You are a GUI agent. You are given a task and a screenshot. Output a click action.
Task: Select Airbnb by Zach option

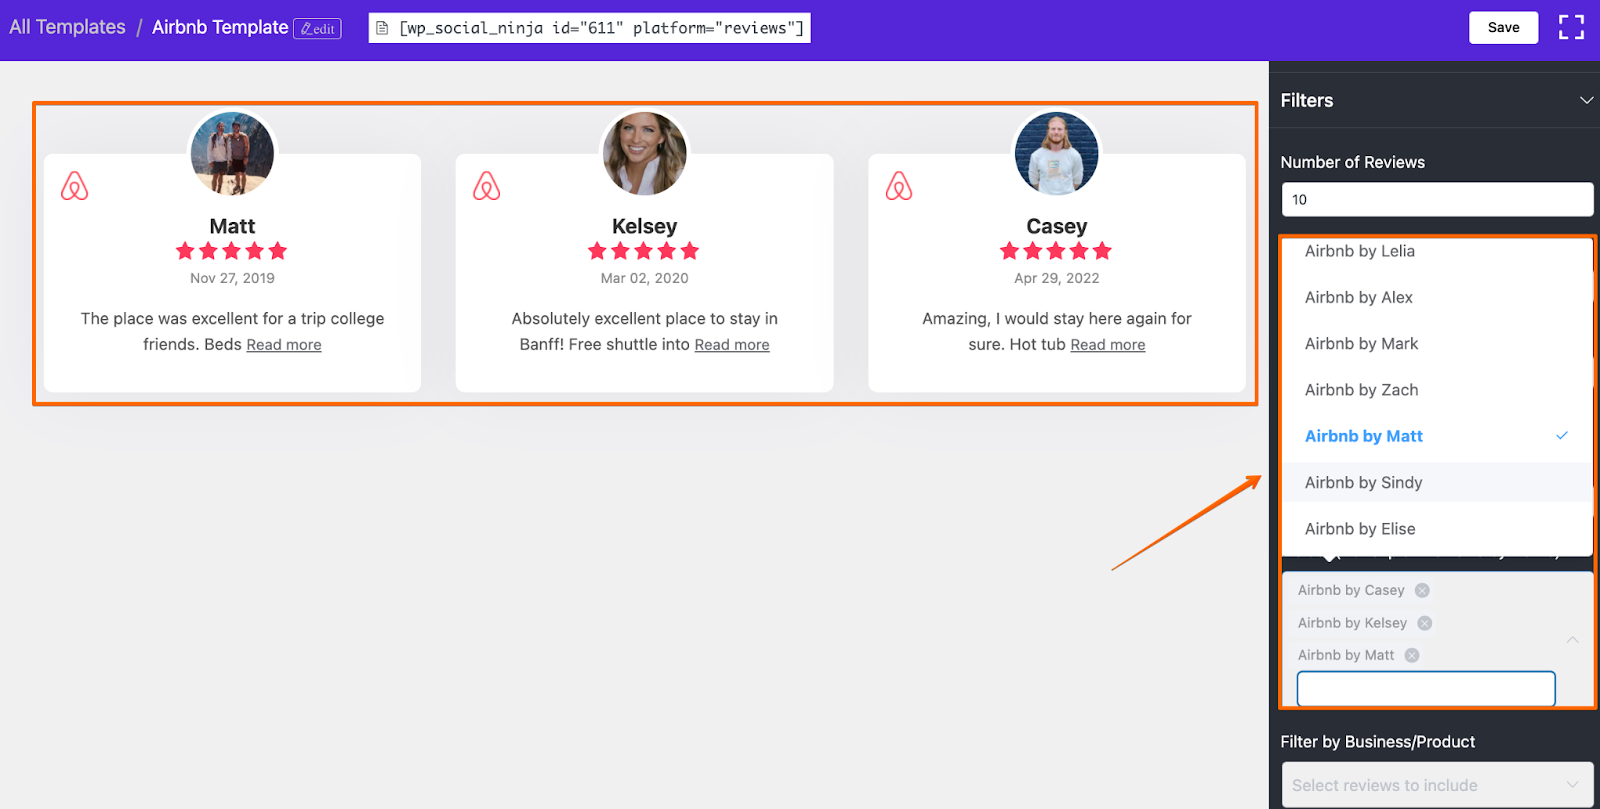point(1437,390)
